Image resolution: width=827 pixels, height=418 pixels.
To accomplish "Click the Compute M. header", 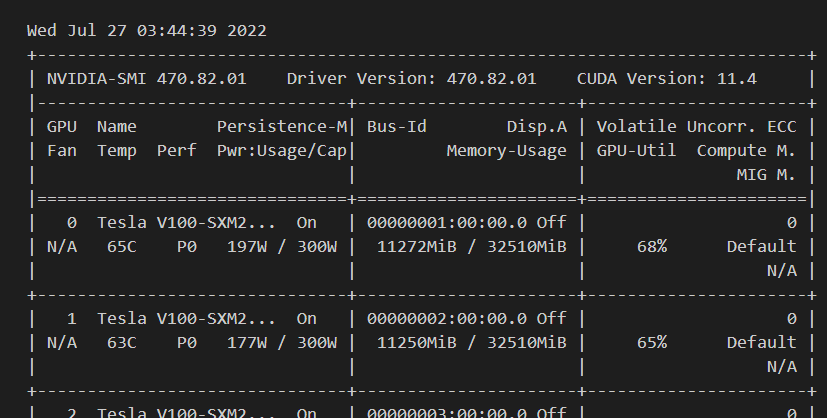I will [746, 151].
